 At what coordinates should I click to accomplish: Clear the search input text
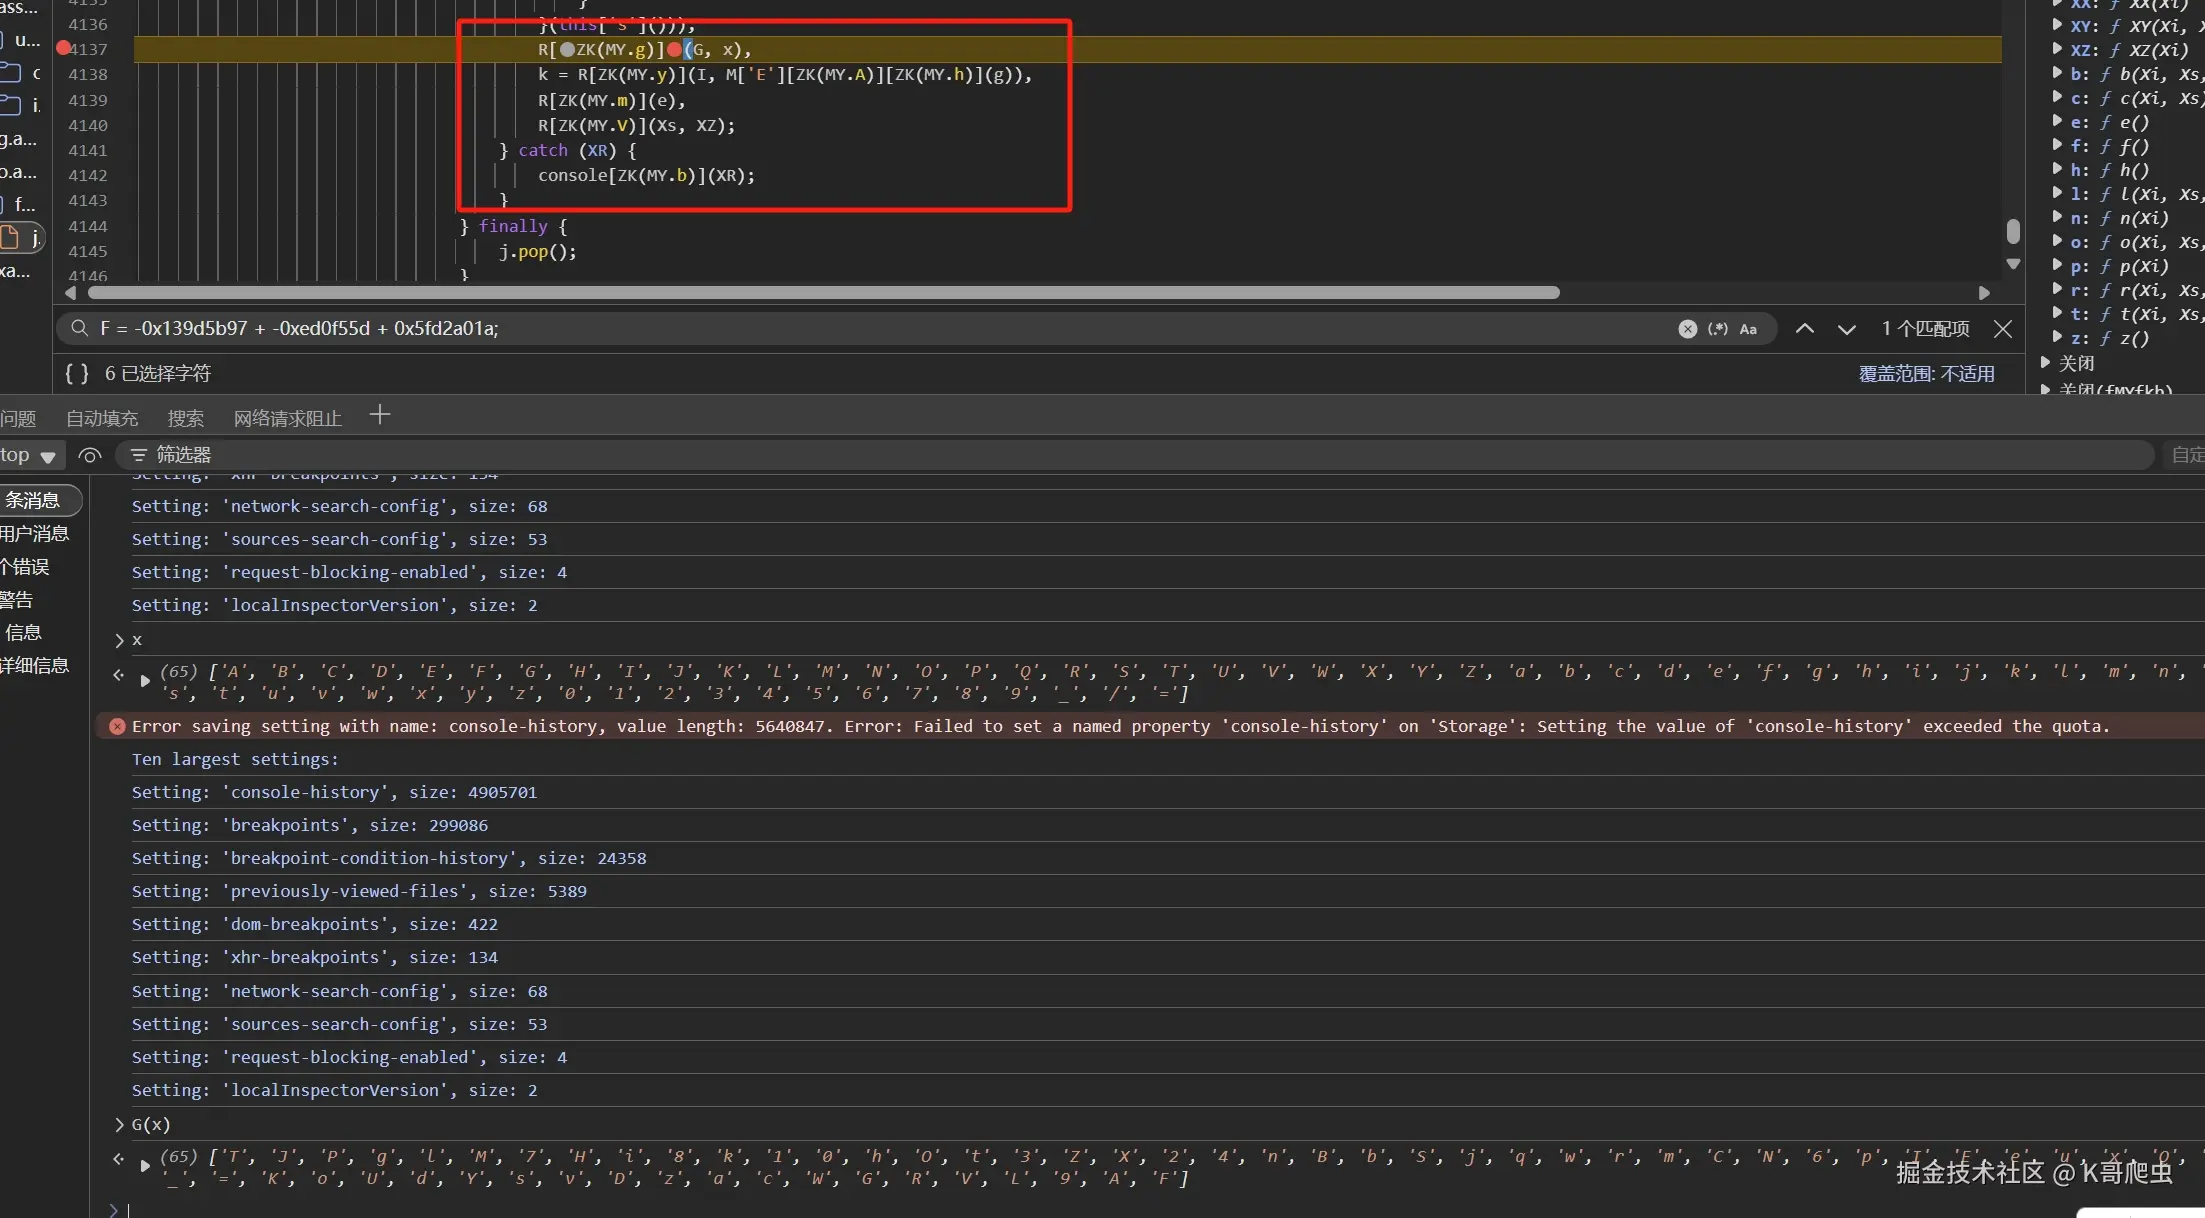click(x=1687, y=329)
